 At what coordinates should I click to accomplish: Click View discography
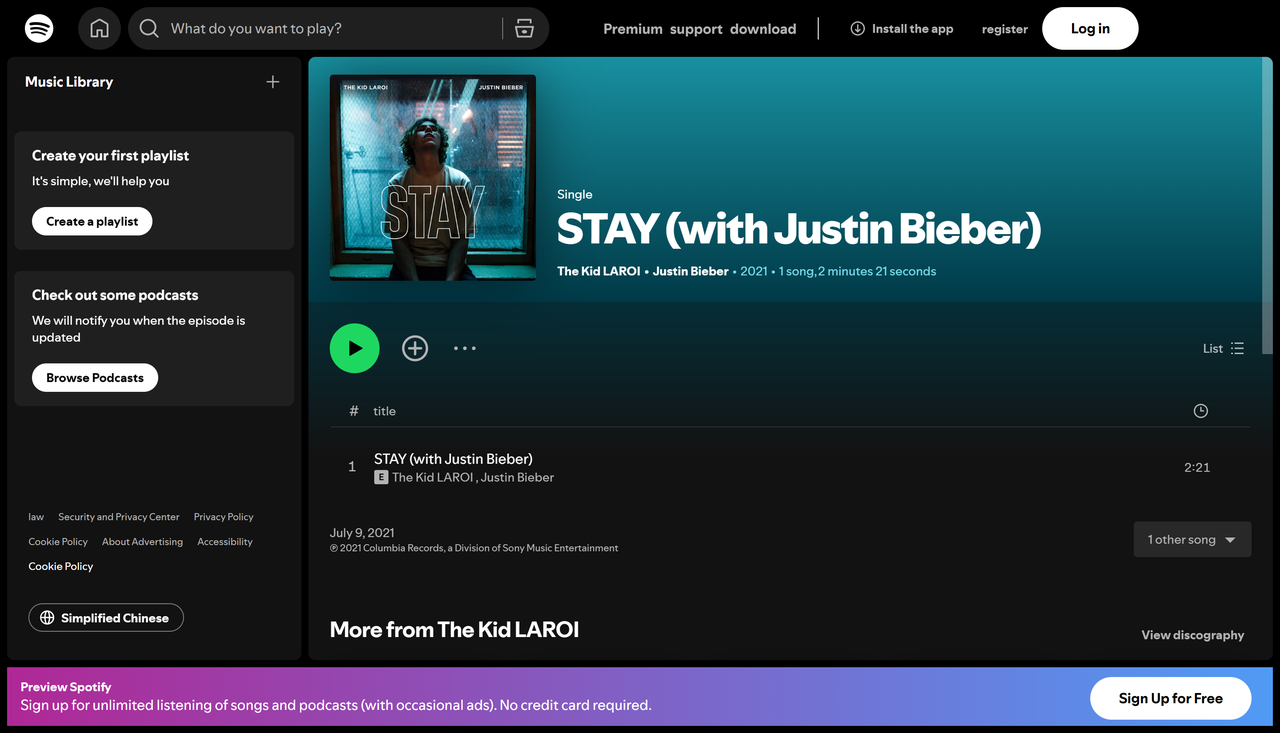[1192, 634]
